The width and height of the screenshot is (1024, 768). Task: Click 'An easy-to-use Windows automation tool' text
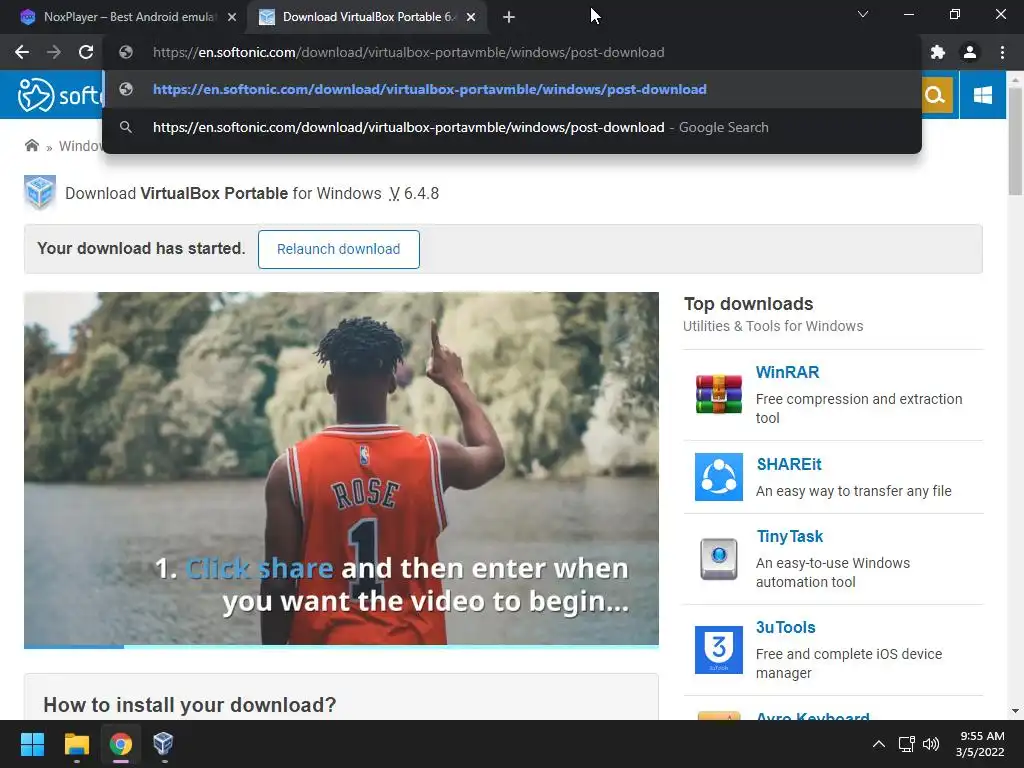point(833,572)
